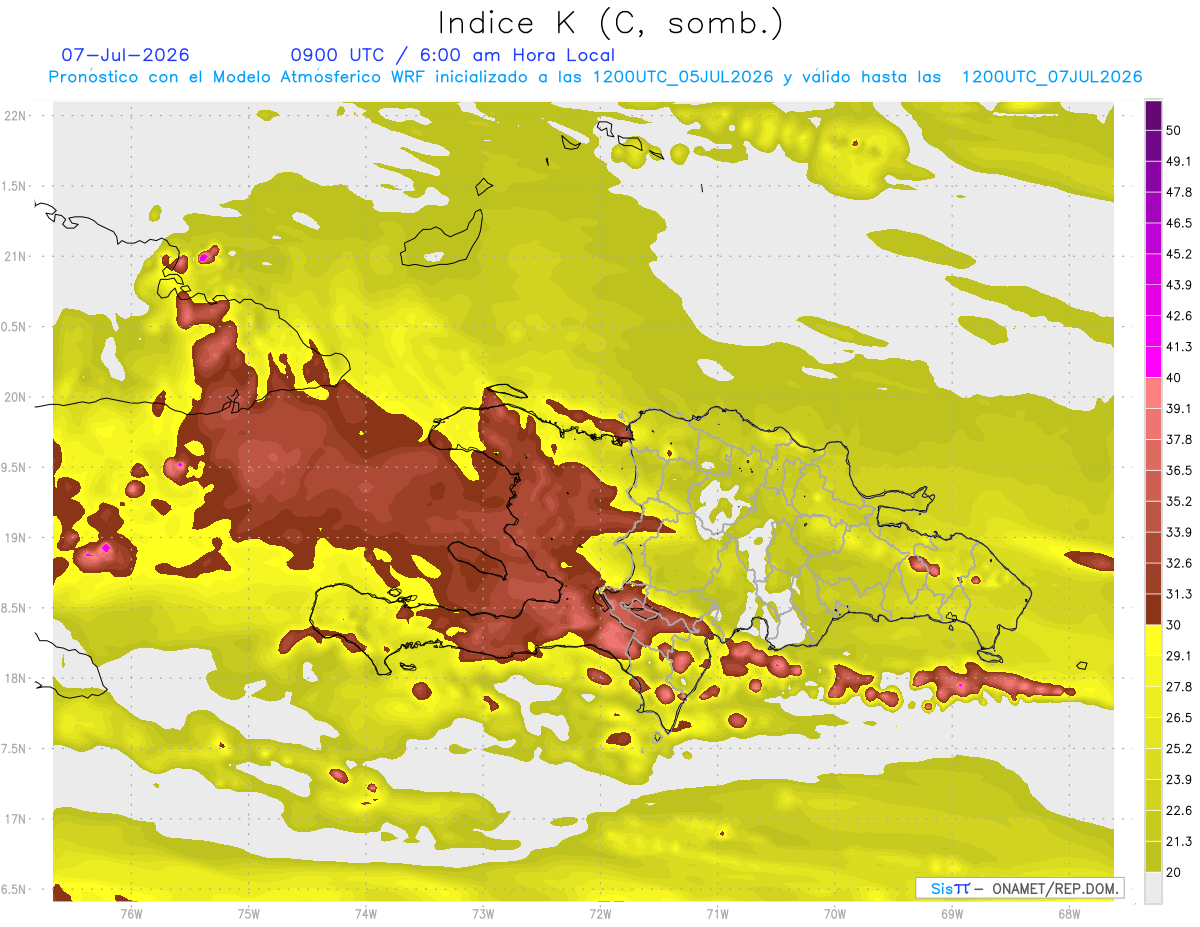Click the colorbar value "36.5"
The image size is (1200, 927).
(1179, 470)
